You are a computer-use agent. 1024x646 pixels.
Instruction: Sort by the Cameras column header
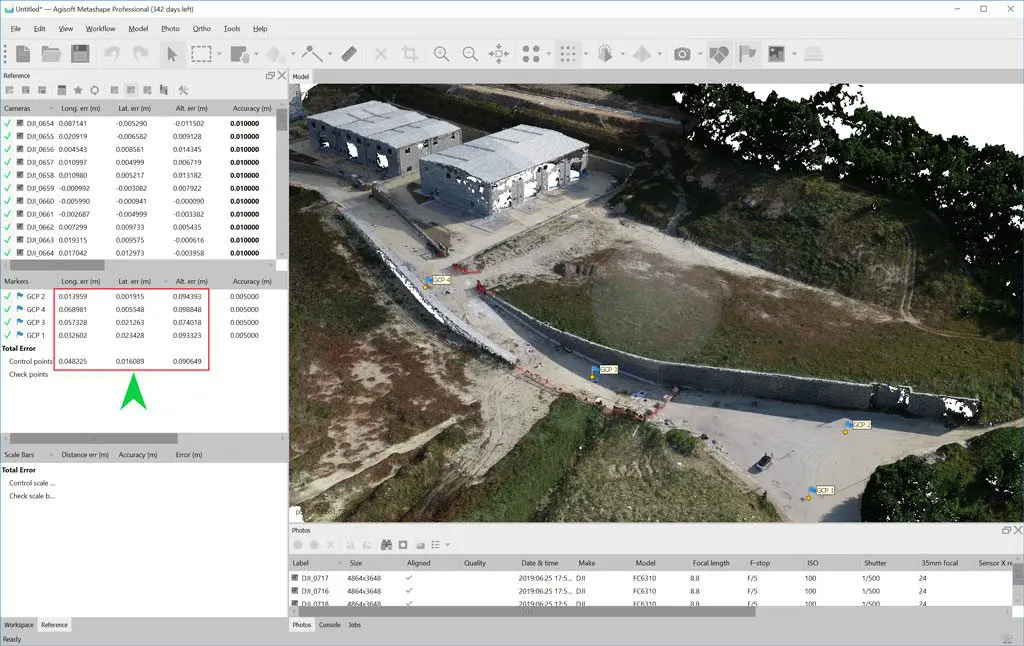point(28,108)
